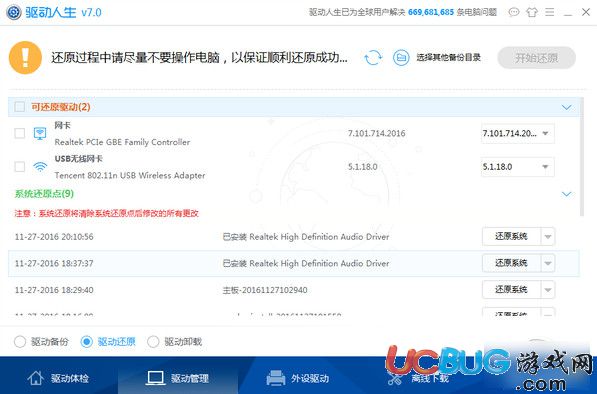Switch to the 驱动管理 tab
Image resolution: width=597 pixels, height=394 pixels.
(178, 378)
